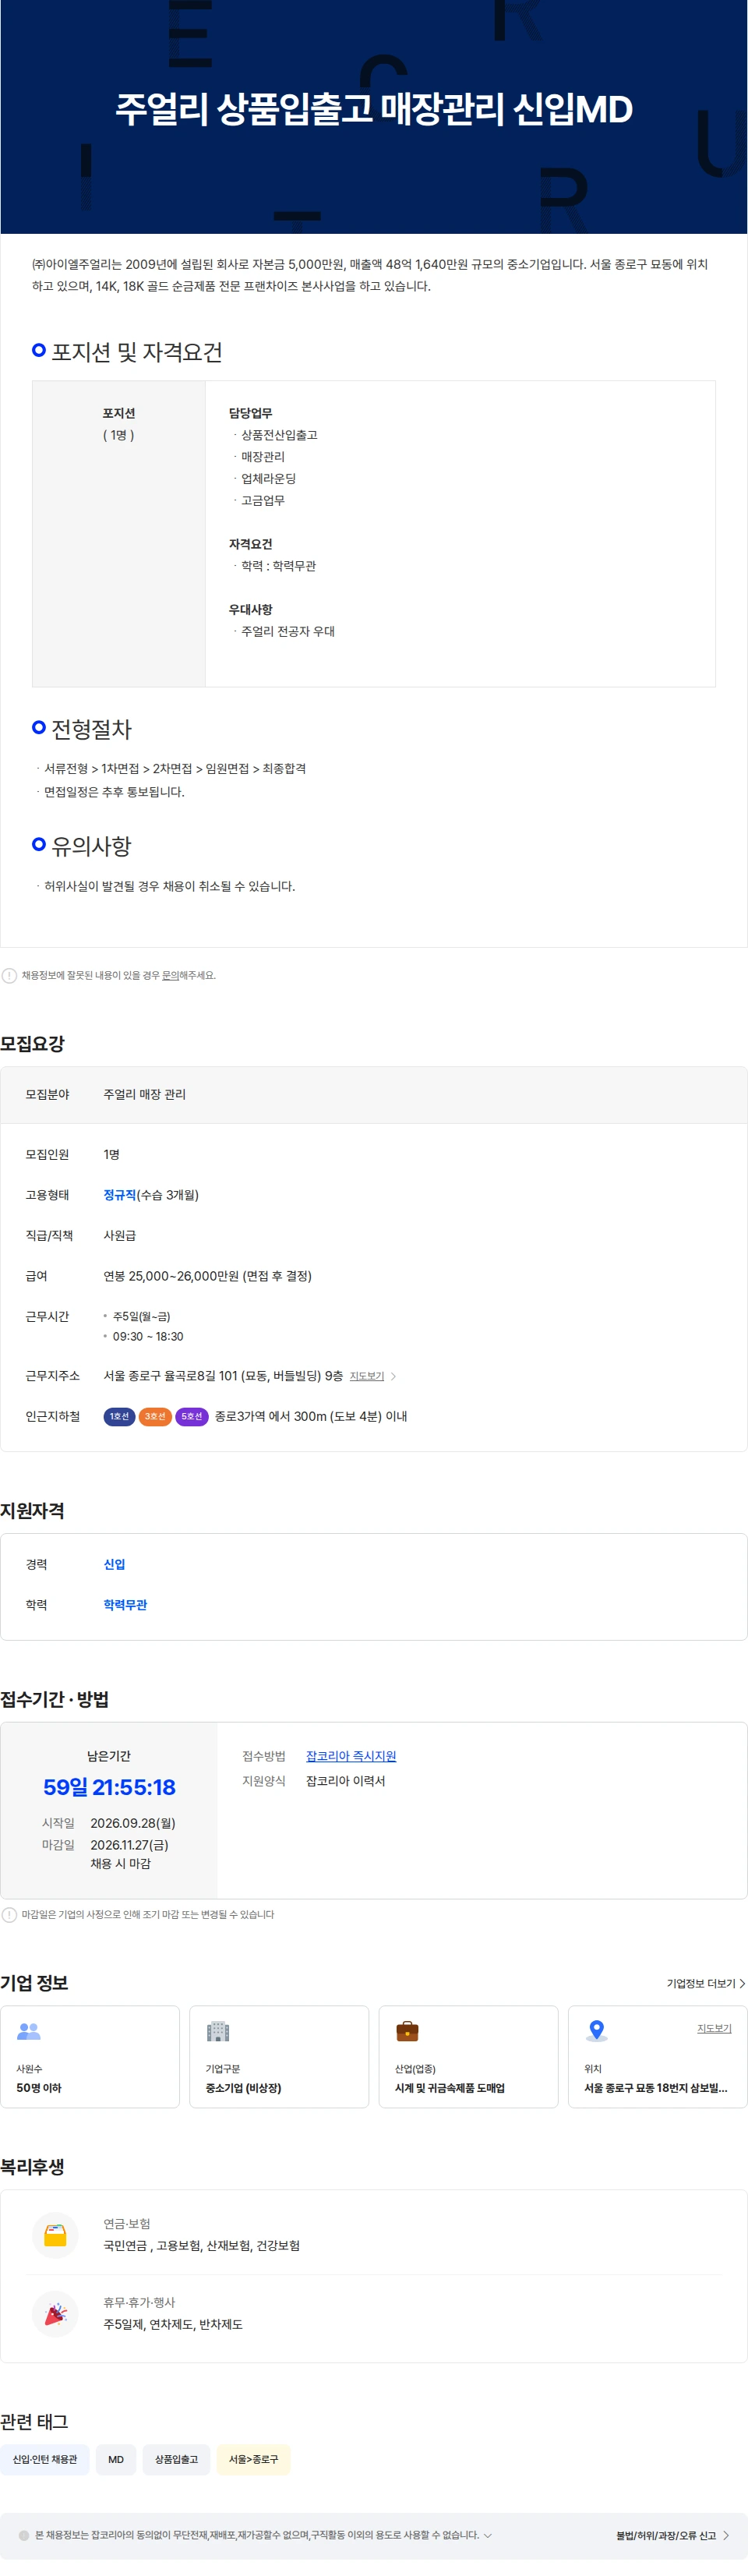Select the 상품입출고 tag
Image resolution: width=748 pixels, height=2576 pixels.
(176, 2459)
